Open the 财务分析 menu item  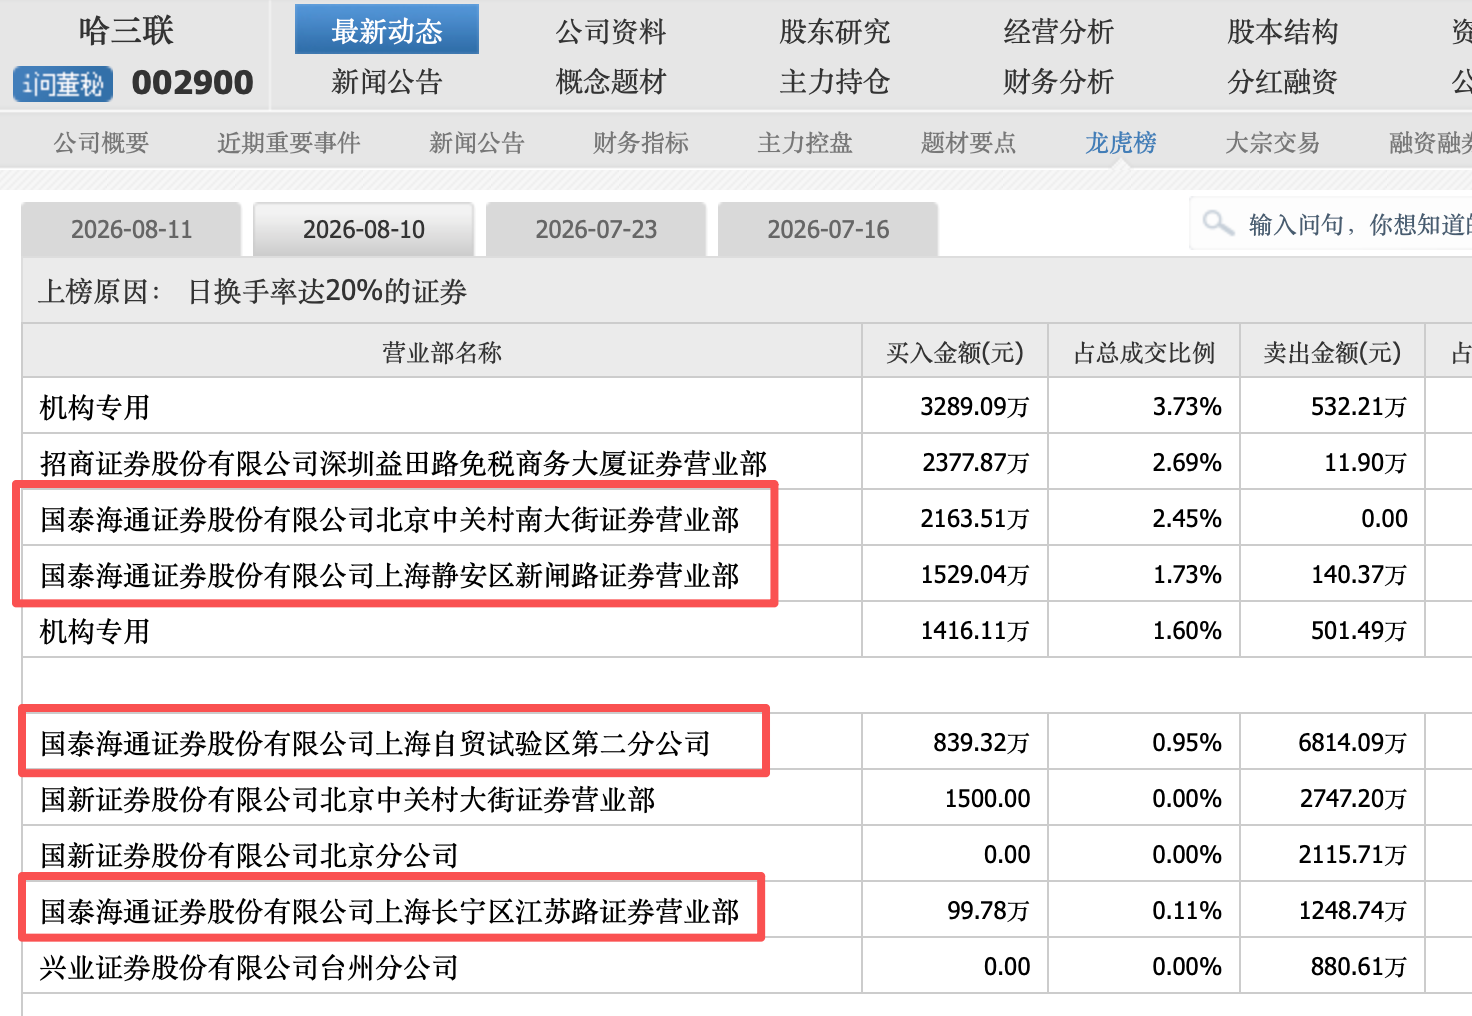tap(1059, 81)
